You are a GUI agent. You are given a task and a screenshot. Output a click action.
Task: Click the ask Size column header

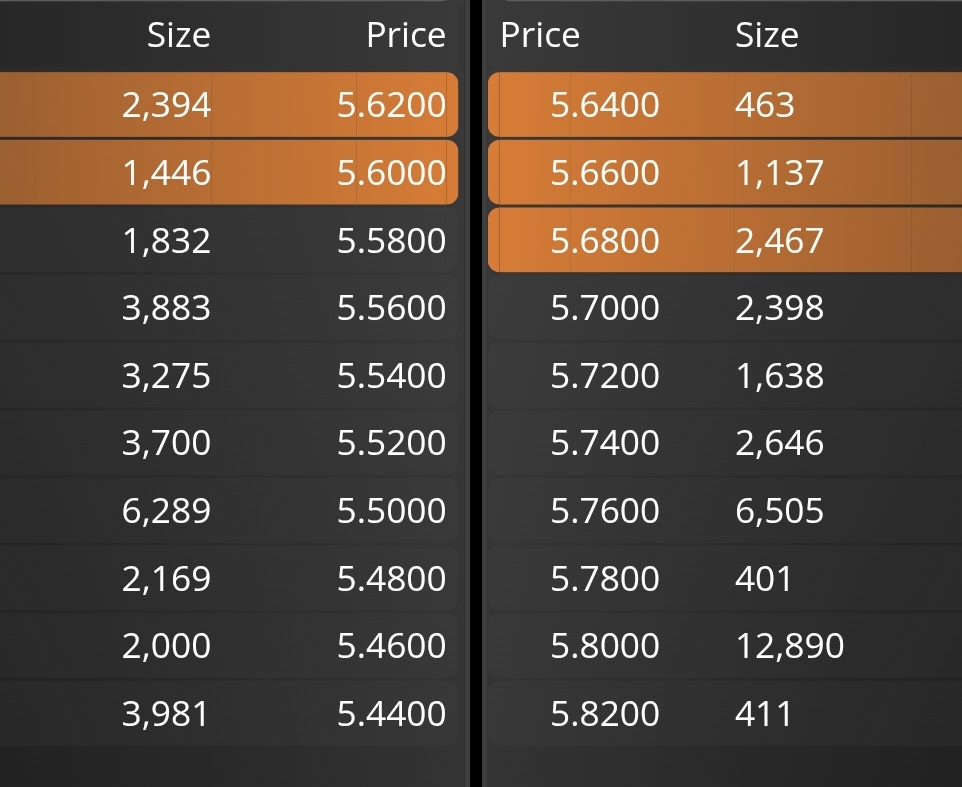[x=767, y=35]
